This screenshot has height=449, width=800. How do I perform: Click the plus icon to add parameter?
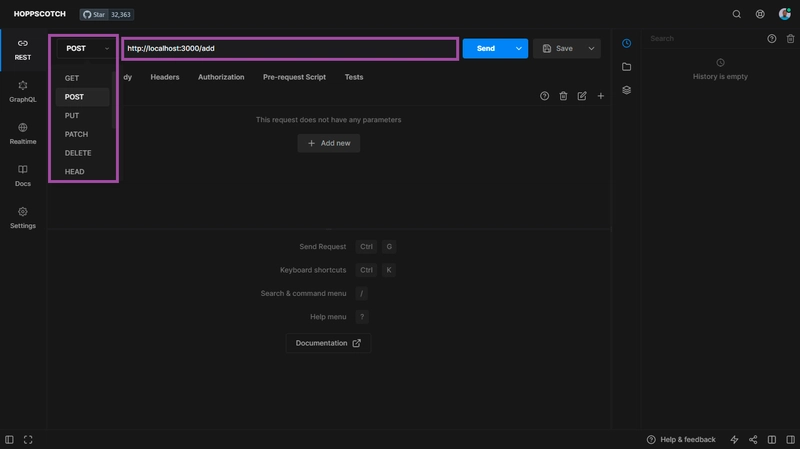click(601, 96)
